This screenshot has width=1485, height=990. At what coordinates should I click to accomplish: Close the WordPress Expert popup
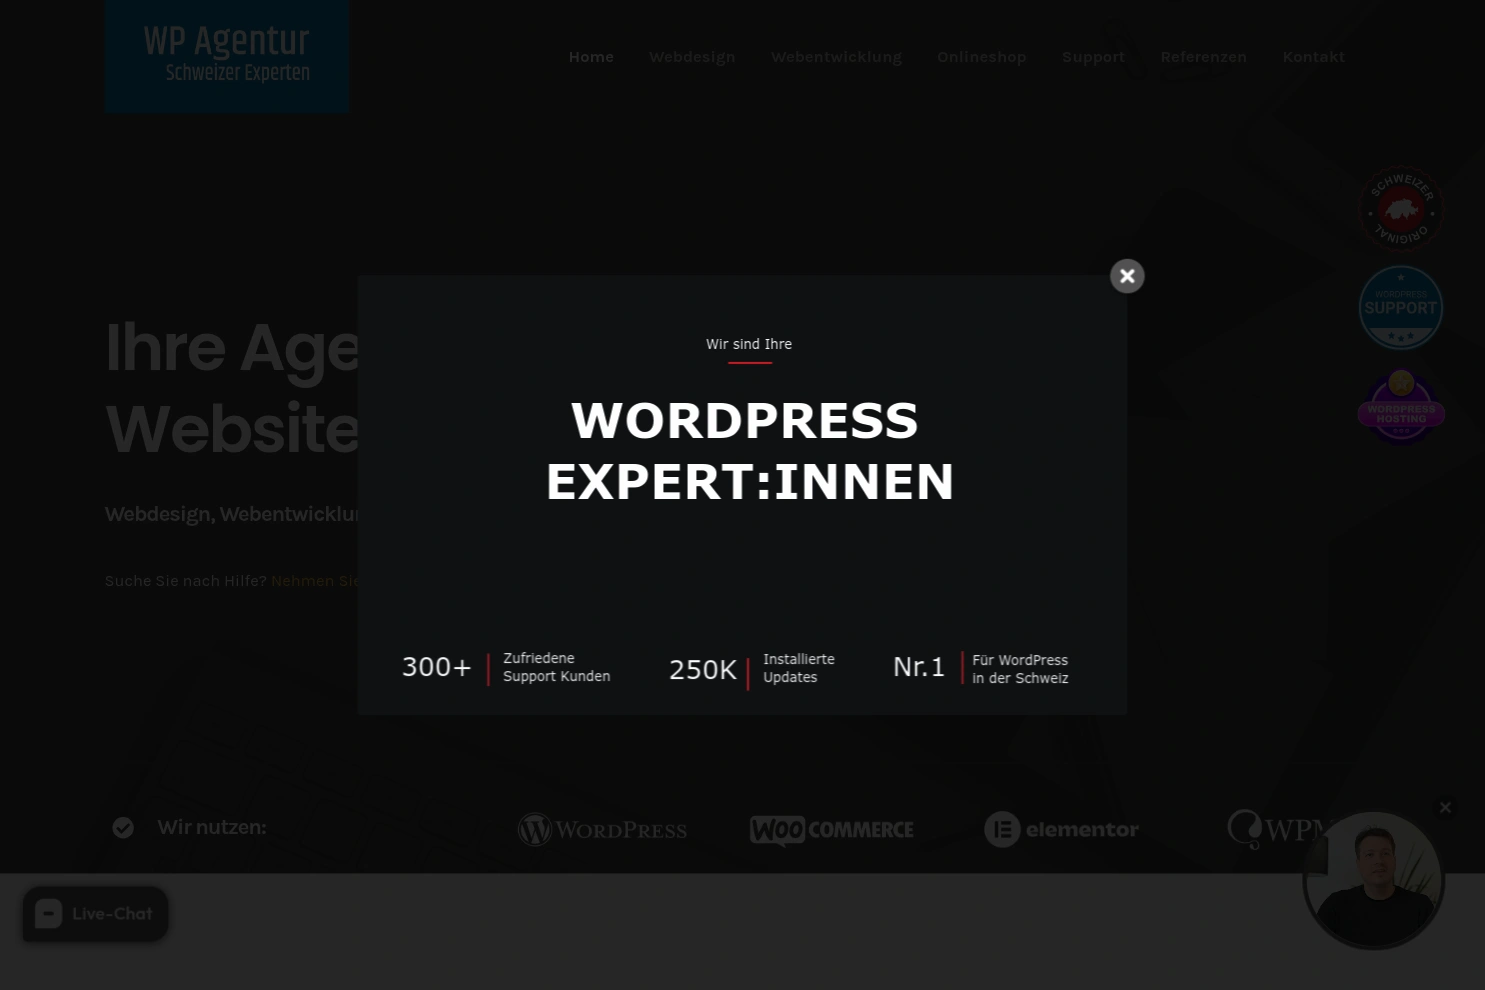click(x=1127, y=276)
